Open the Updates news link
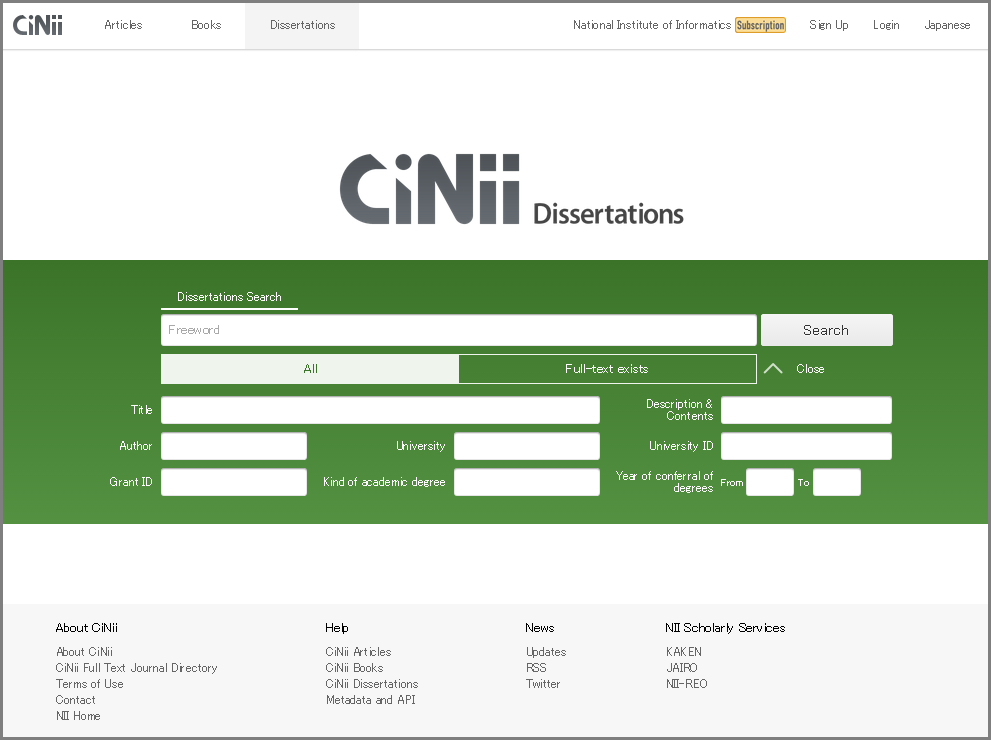Image resolution: width=991 pixels, height=740 pixels. point(546,652)
